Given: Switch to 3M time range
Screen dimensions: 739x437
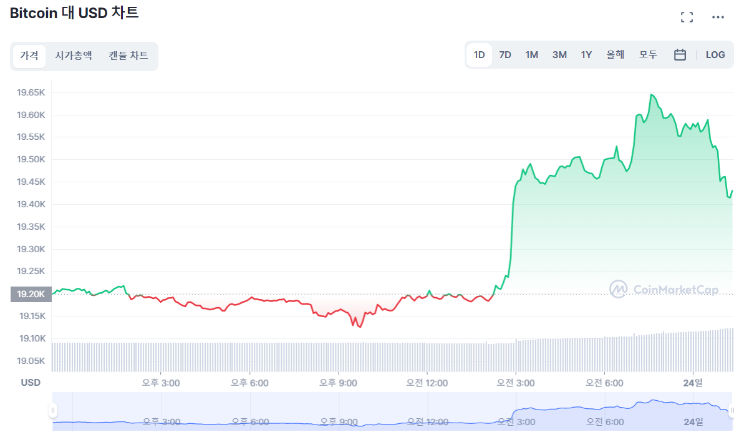Looking at the screenshot, I should (x=559, y=55).
